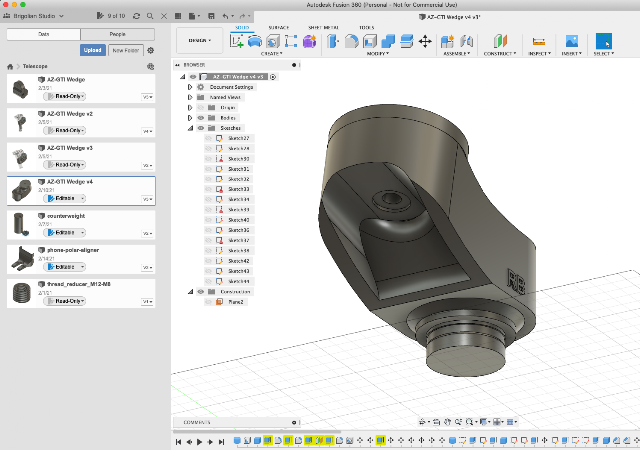The height and width of the screenshot is (450, 640).
Task: Click the data panel settings gear
Action: pos(151,50)
